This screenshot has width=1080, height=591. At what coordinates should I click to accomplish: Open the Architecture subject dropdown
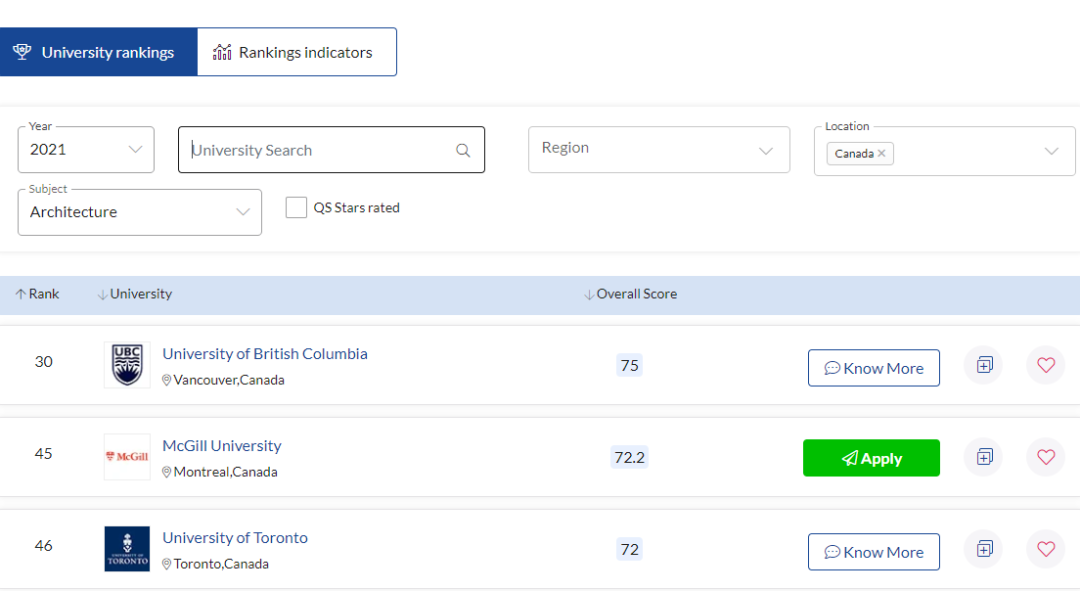click(140, 212)
